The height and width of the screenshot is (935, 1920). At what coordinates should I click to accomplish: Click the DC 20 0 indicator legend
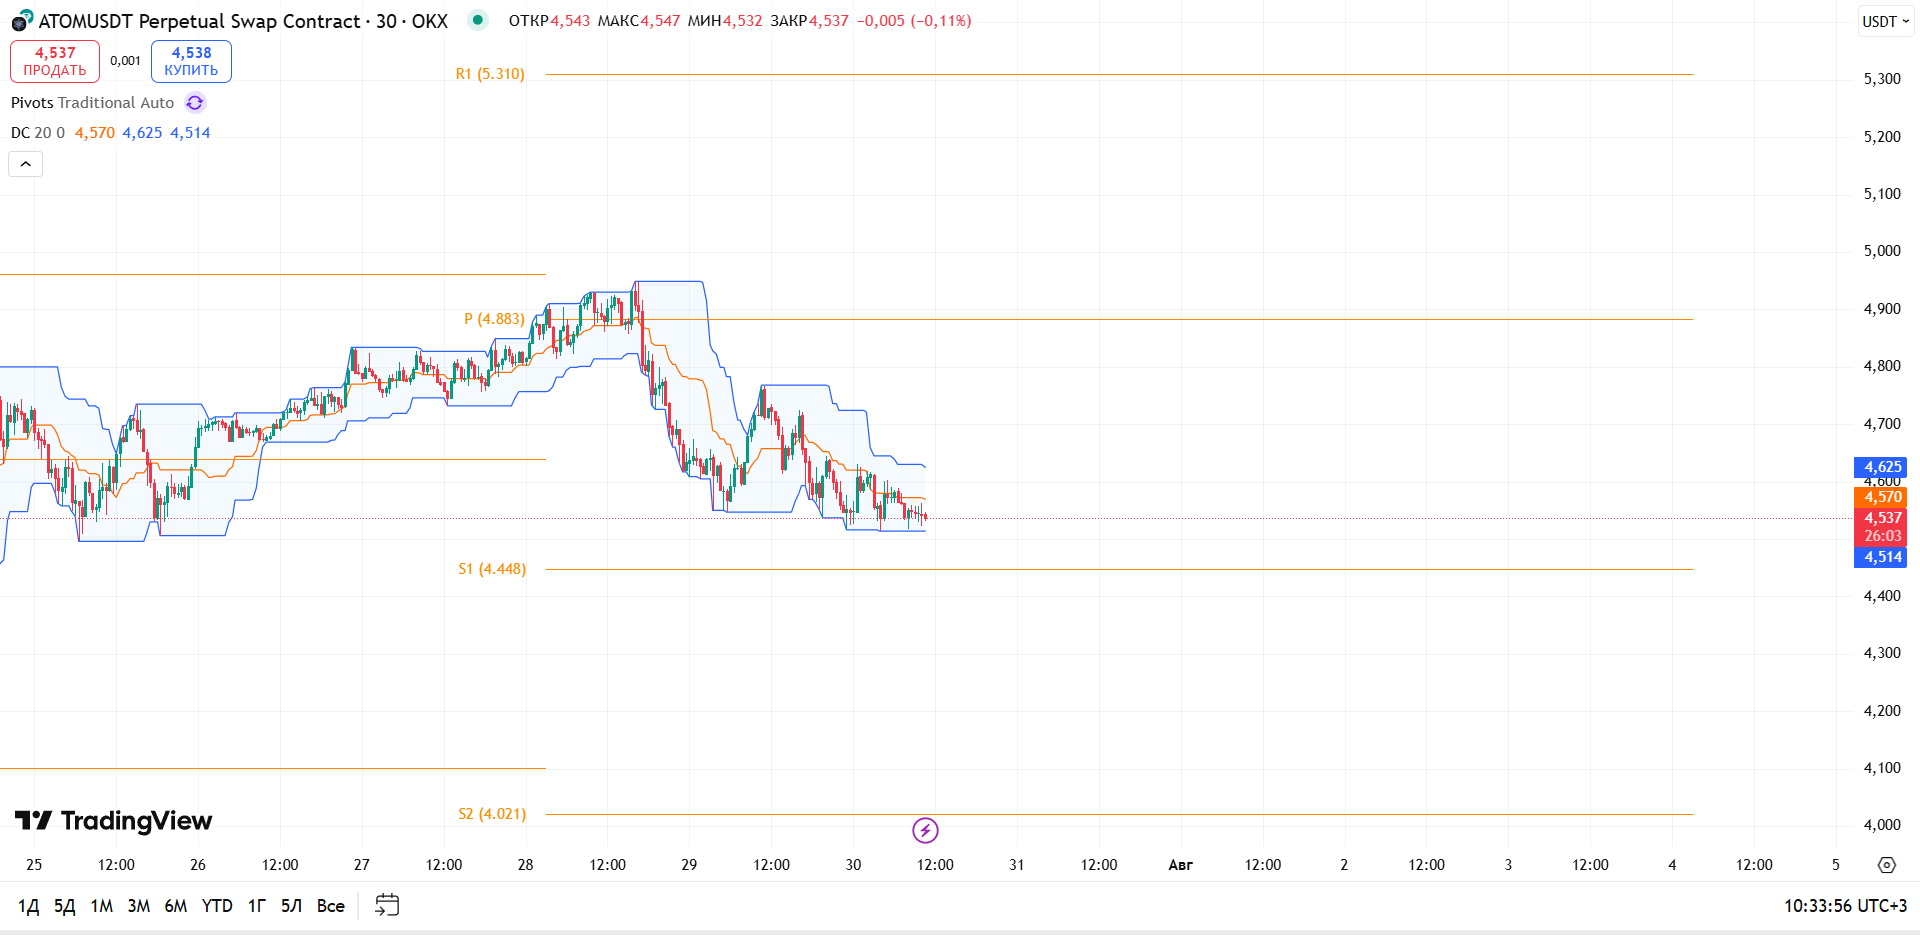pos(38,133)
